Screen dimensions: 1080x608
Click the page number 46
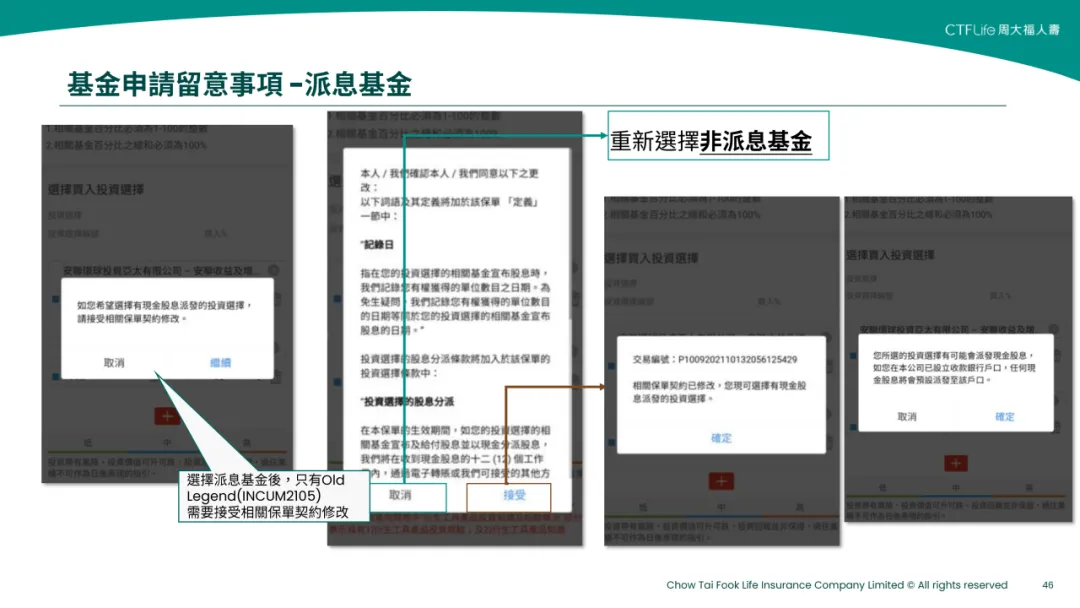[x=1048, y=585]
